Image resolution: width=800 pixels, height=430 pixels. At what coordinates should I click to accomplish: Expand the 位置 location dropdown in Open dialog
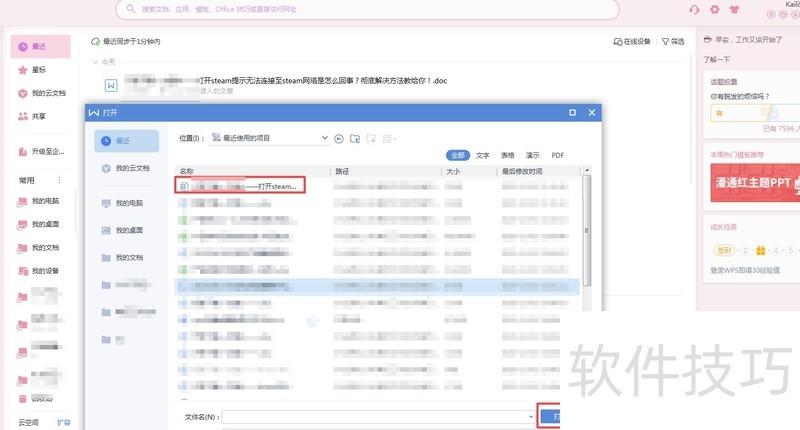tap(324, 138)
